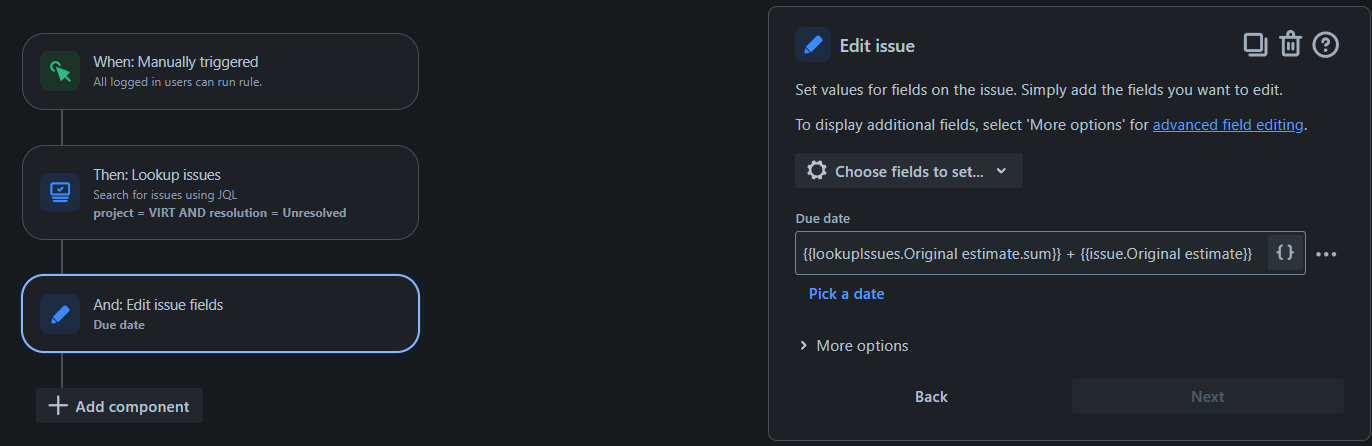Screen dimensions: 1372x446
Task: Select the Manually triggered rule step
Action: point(220,71)
